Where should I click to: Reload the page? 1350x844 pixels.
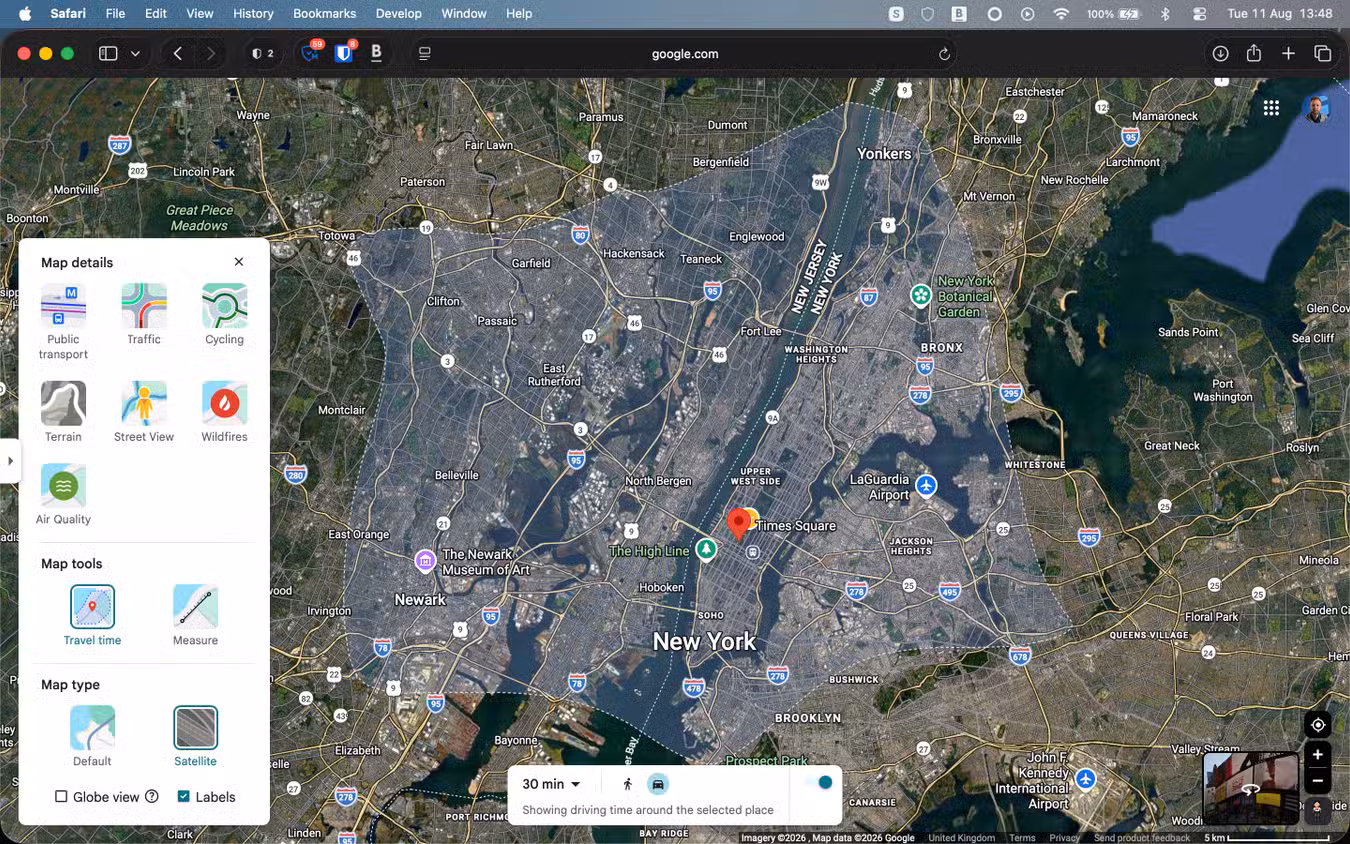pos(944,54)
